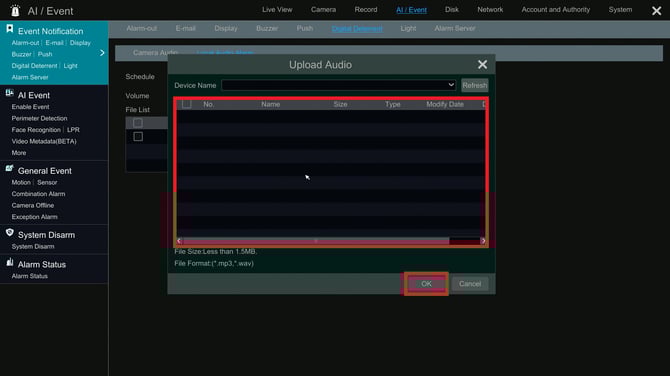Switch to the Alarm-out tab
The image size is (670, 376).
pyautogui.click(x=141, y=28)
